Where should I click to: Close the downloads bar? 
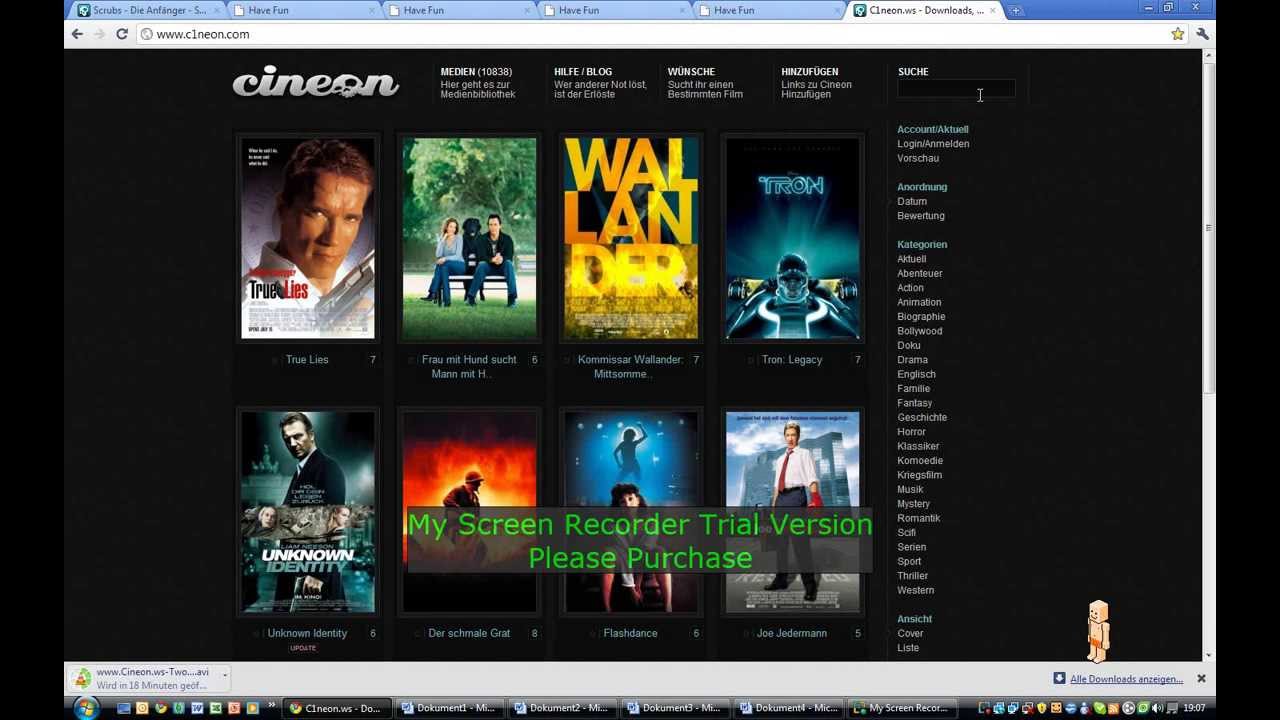point(1201,679)
